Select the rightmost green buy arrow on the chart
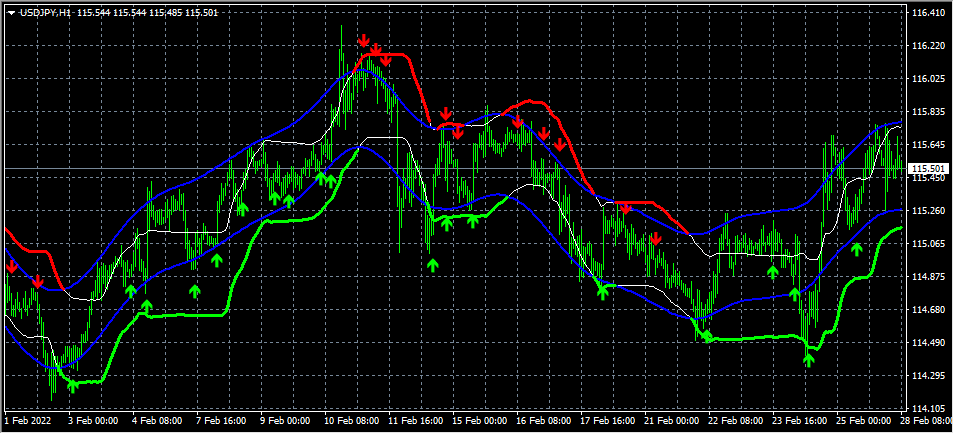Viewport: 954px width, 434px height. pyautogui.click(x=857, y=248)
